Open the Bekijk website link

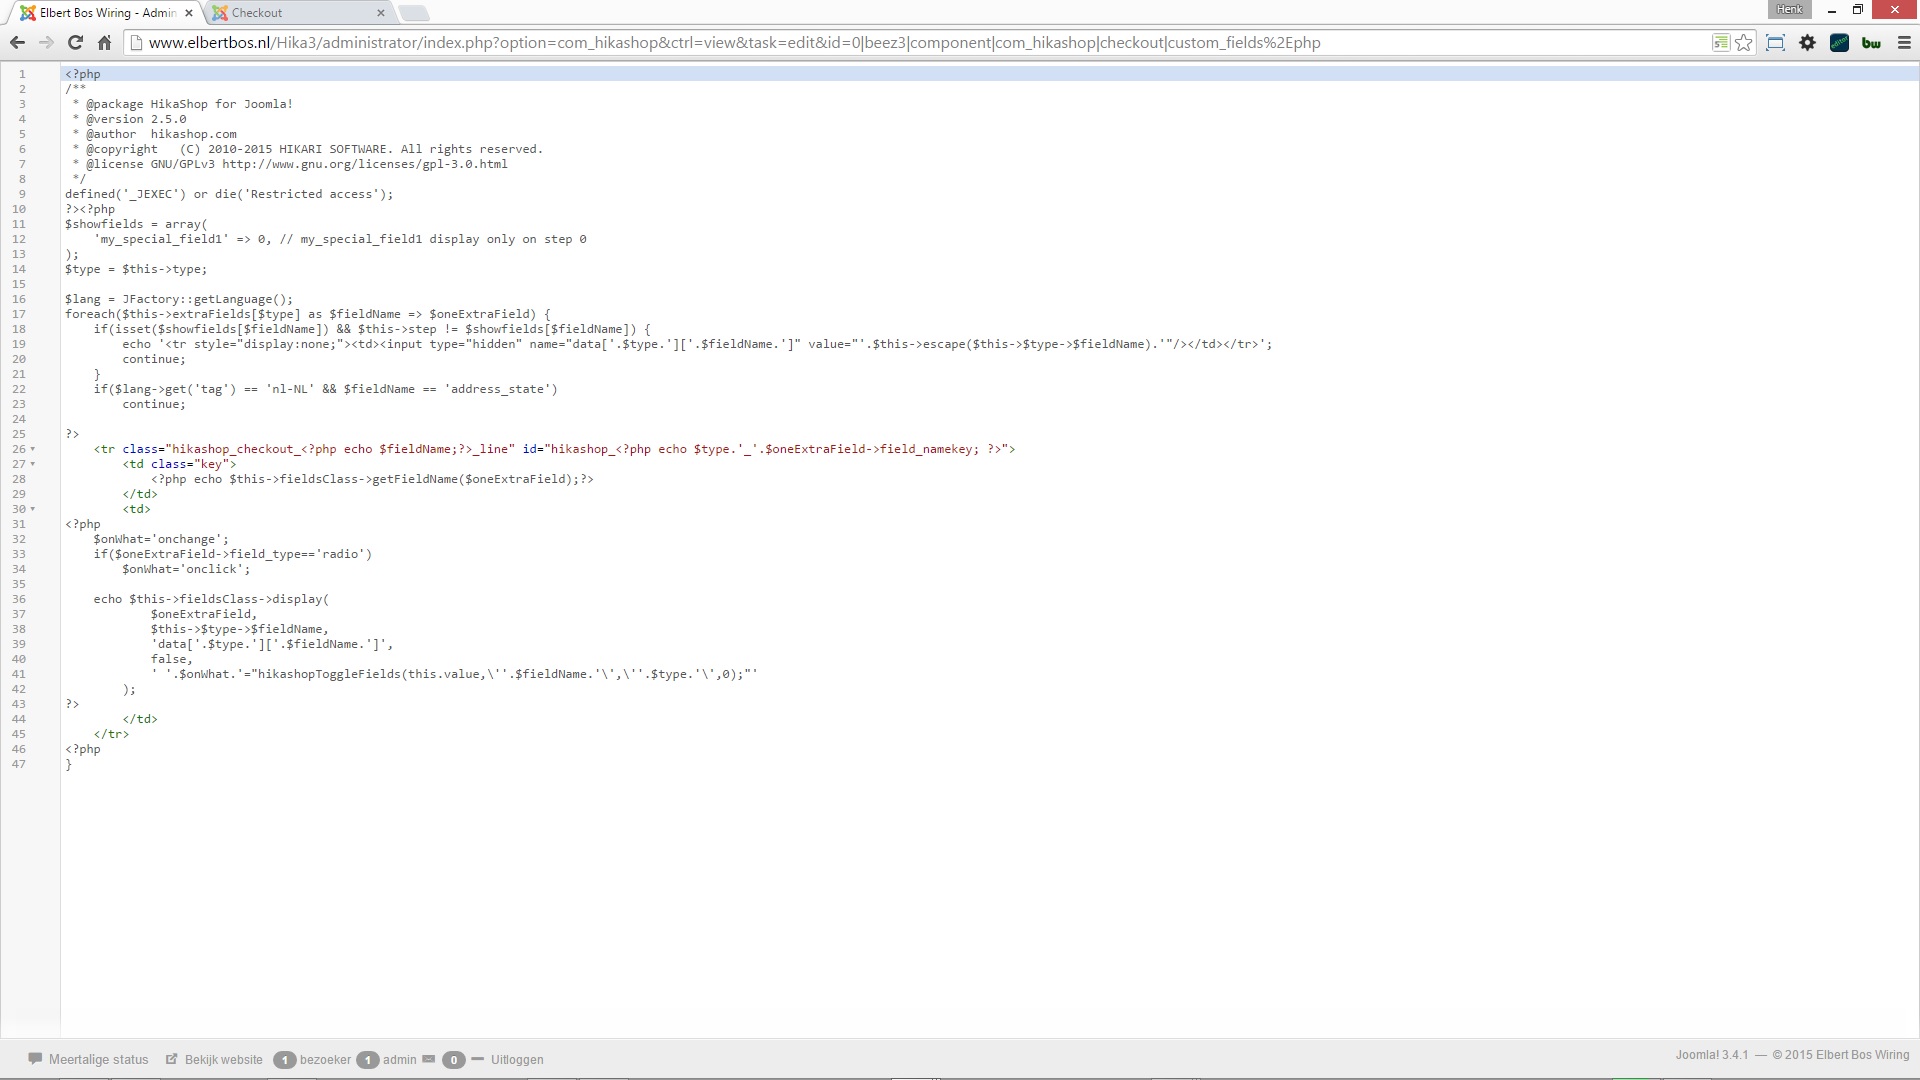(x=223, y=1060)
